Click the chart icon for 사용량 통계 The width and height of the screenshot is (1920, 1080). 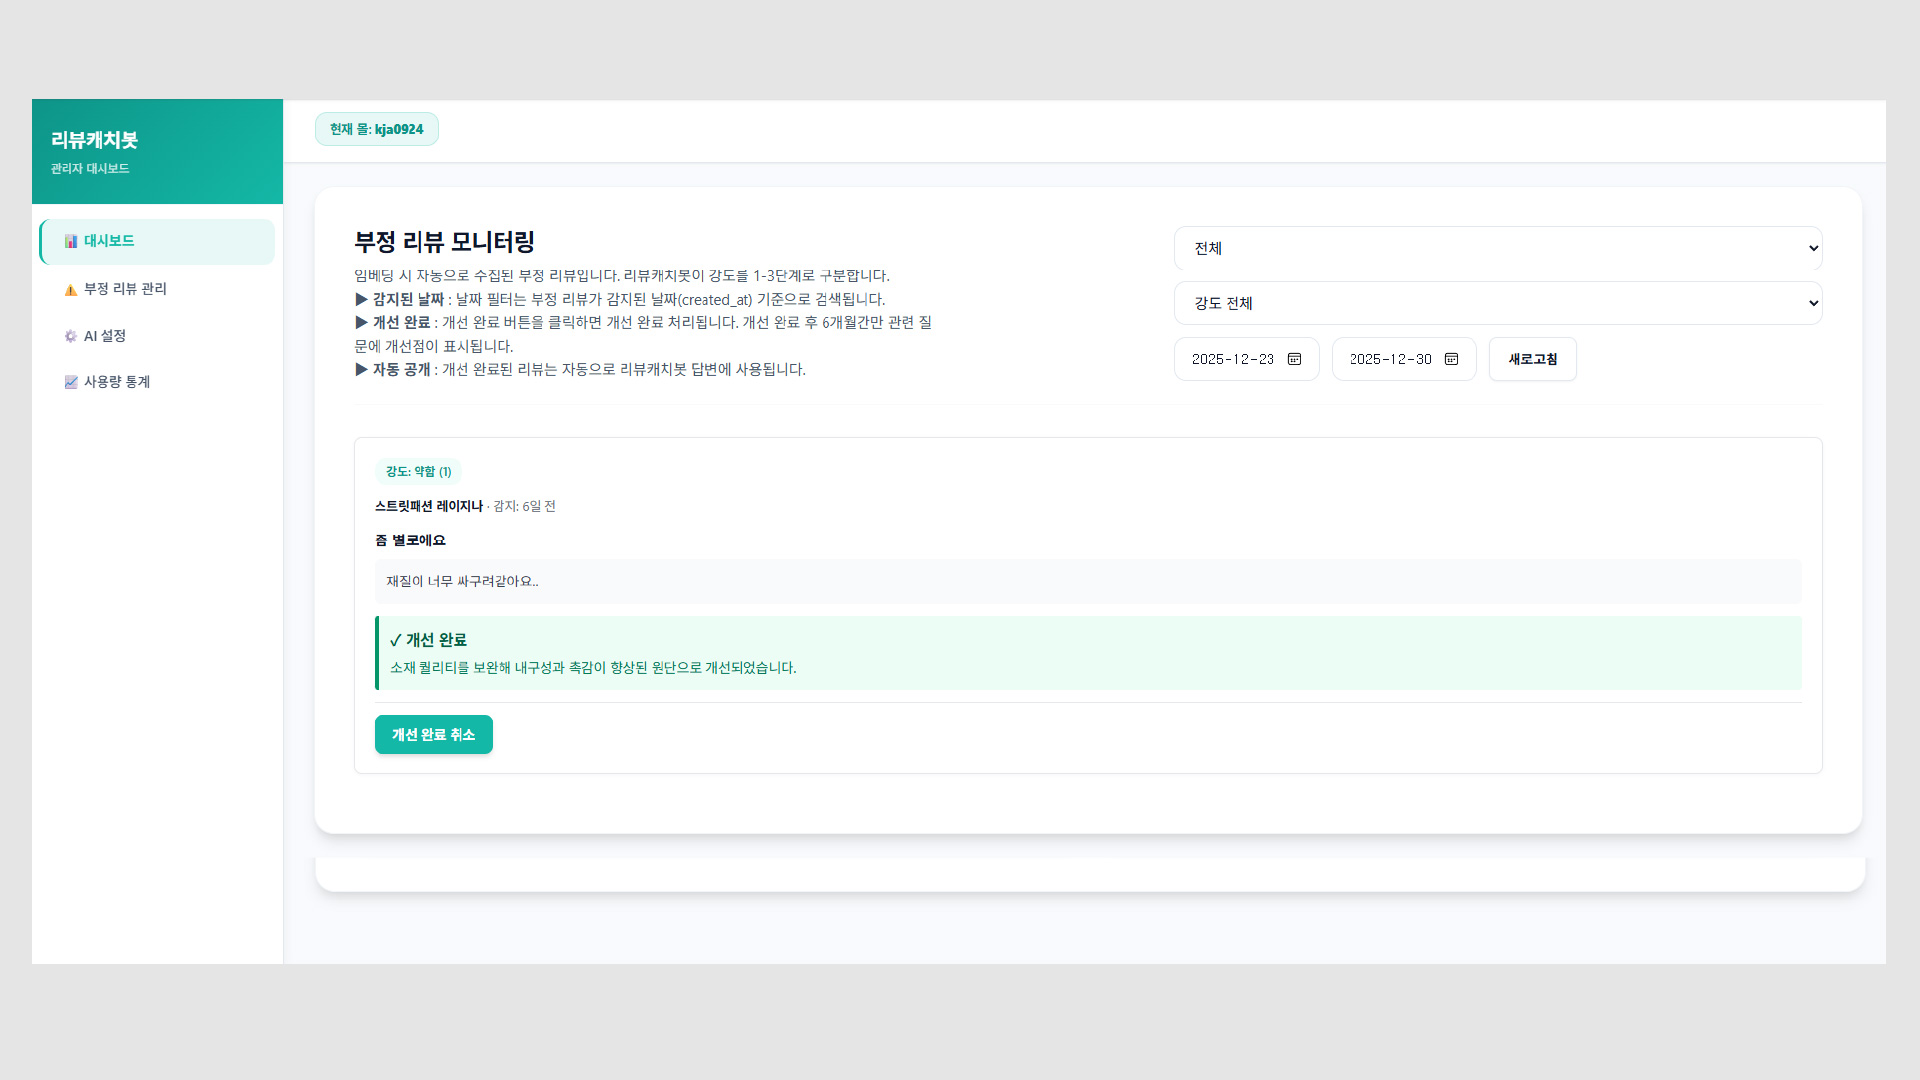71,382
